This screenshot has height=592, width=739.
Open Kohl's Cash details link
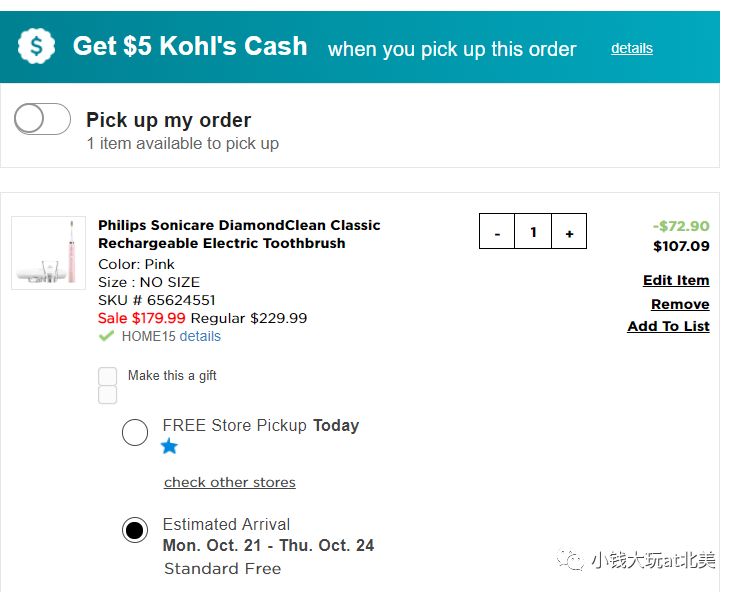tap(632, 48)
